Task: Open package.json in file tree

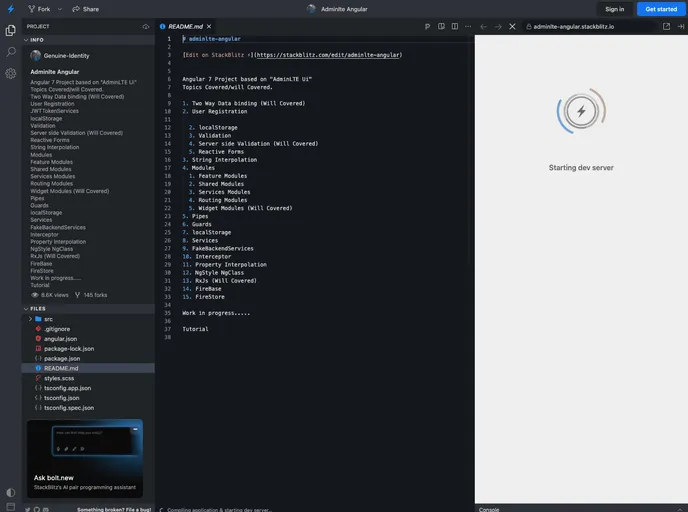Action: [61, 358]
